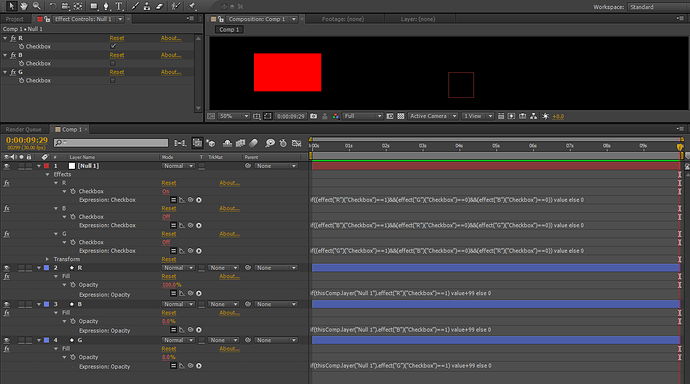Toggle the B Checkbox in Effect Controls

[x=113, y=63]
